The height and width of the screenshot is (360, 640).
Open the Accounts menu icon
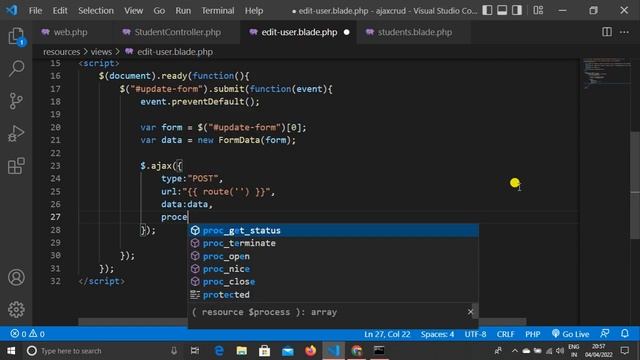tap(16, 278)
